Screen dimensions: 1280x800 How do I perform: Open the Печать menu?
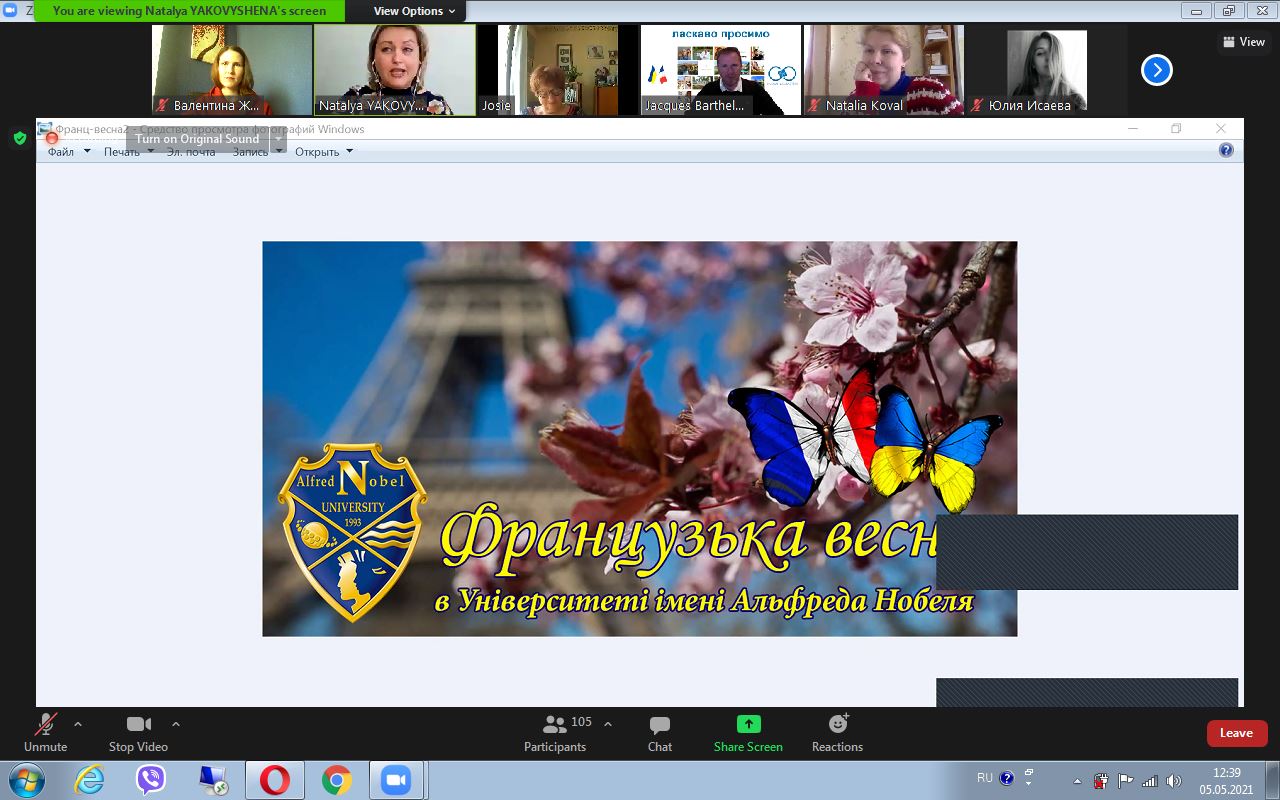click(x=129, y=152)
